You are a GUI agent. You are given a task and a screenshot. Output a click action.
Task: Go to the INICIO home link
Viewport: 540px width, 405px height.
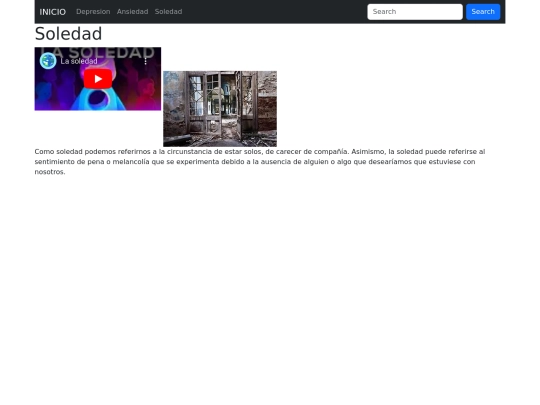tap(53, 12)
